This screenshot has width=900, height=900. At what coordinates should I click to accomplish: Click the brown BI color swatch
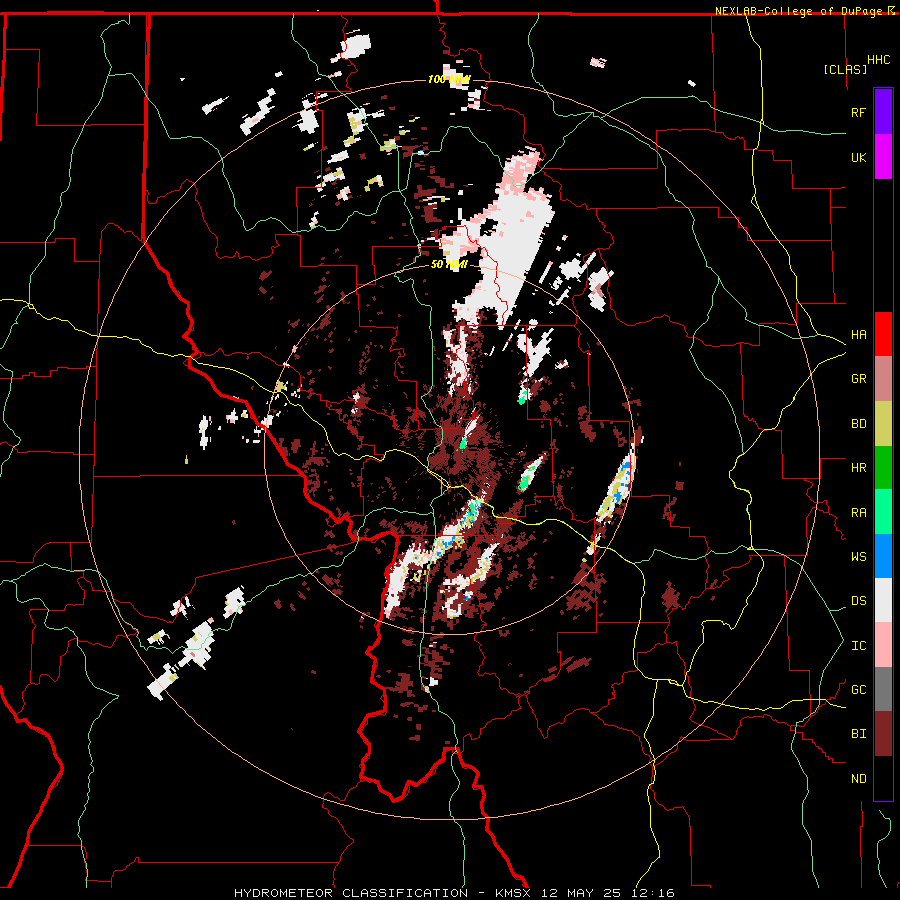pos(883,734)
